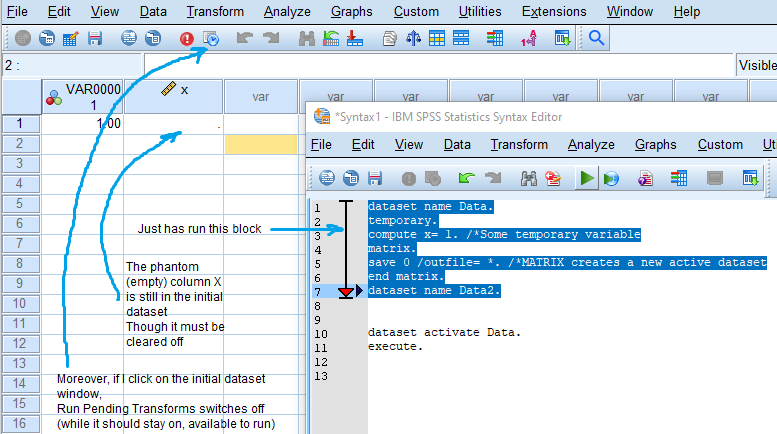Image resolution: width=777 pixels, height=434 pixels.
Task: Click syntax line 'dataset activate Data.'
Action: click(x=444, y=332)
